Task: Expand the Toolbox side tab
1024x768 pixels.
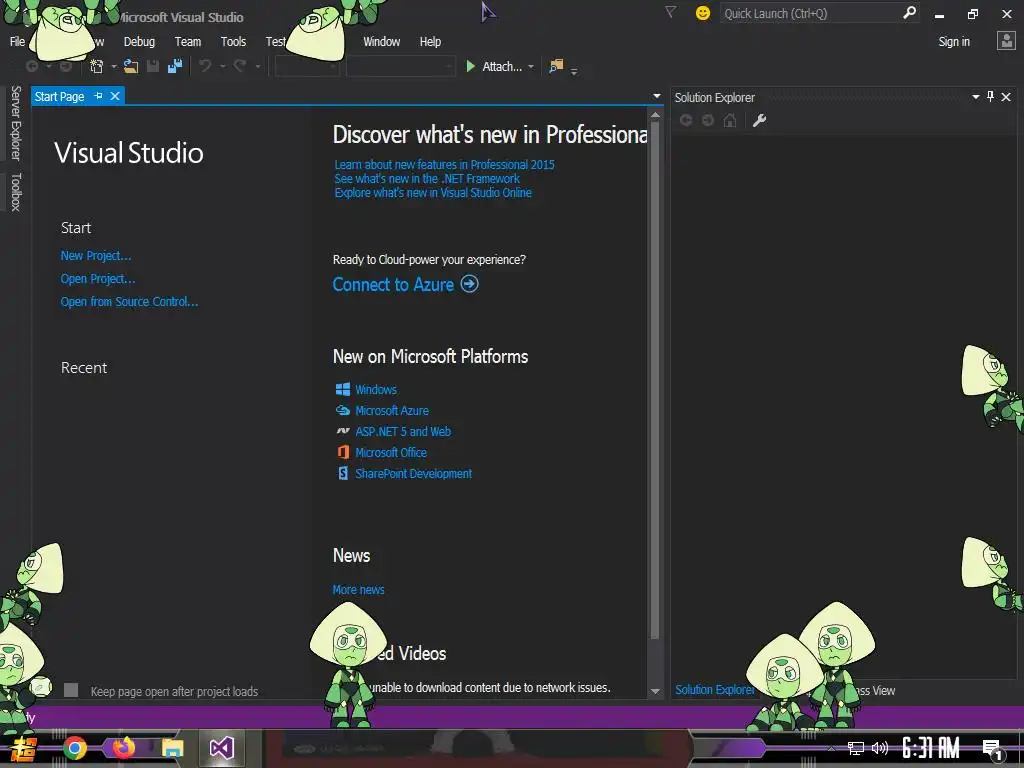Action: tap(16, 192)
